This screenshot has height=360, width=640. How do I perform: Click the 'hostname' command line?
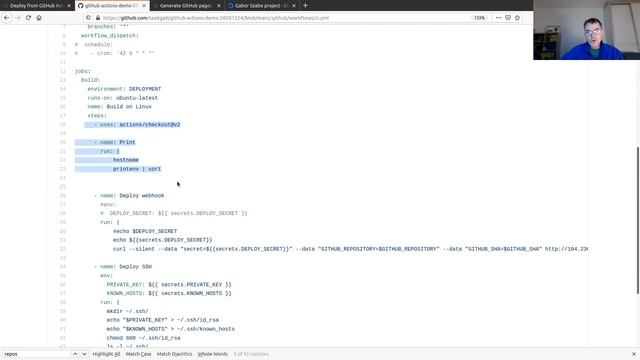pos(126,160)
